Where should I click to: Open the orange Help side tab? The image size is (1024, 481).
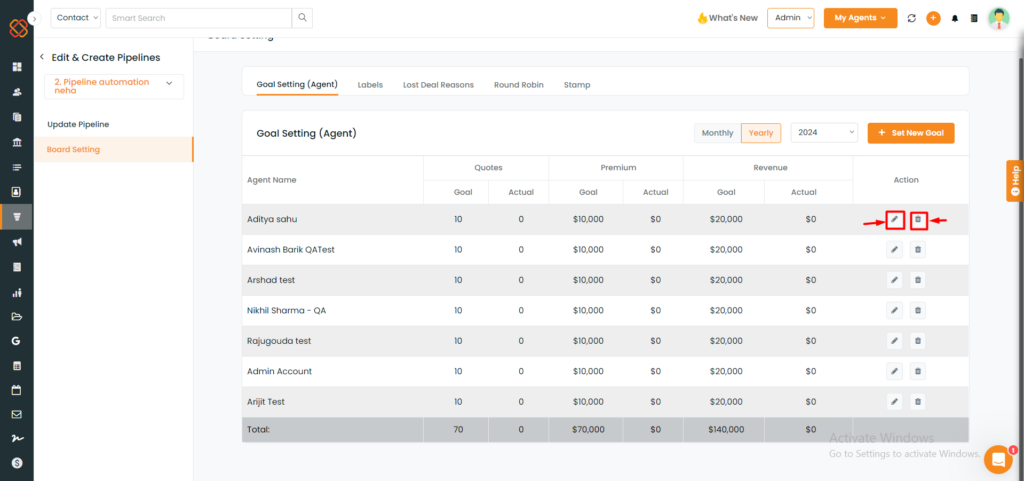pyautogui.click(x=1015, y=180)
